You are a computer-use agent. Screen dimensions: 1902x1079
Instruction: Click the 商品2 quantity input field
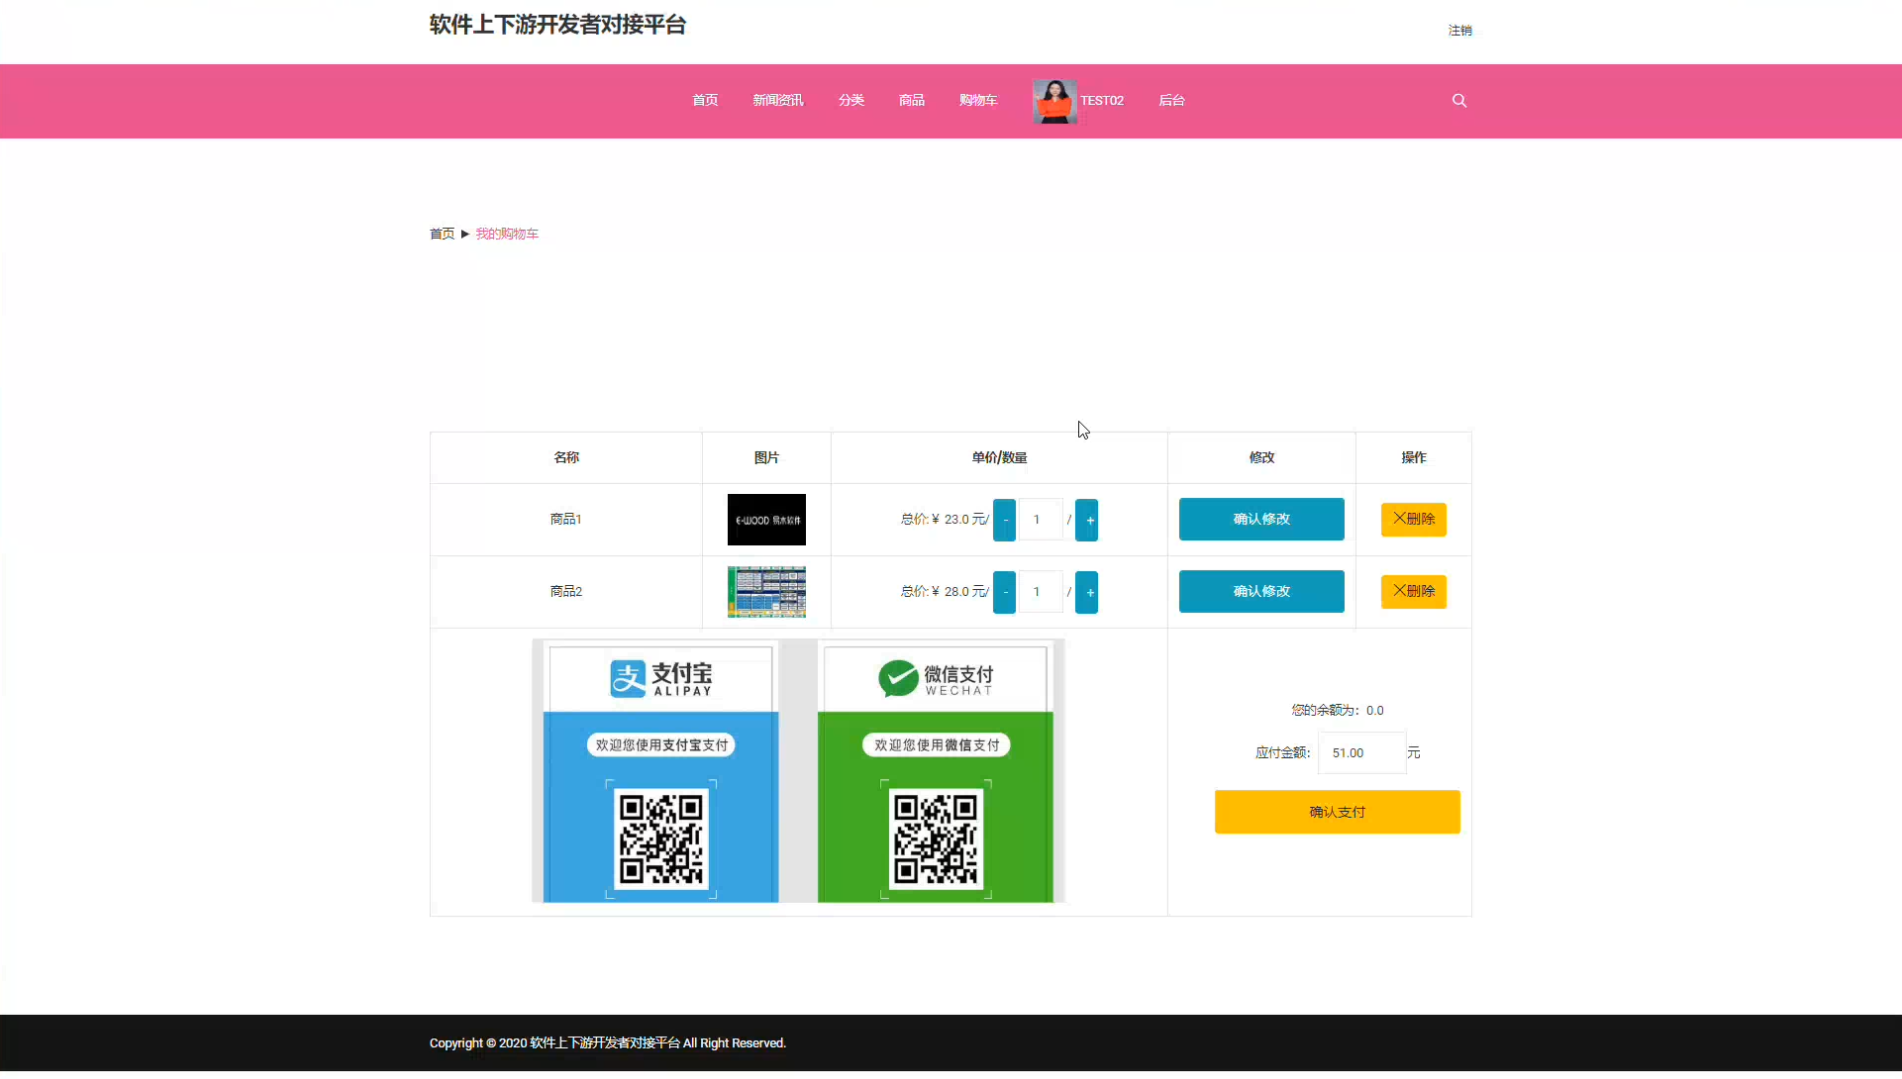(x=1040, y=592)
